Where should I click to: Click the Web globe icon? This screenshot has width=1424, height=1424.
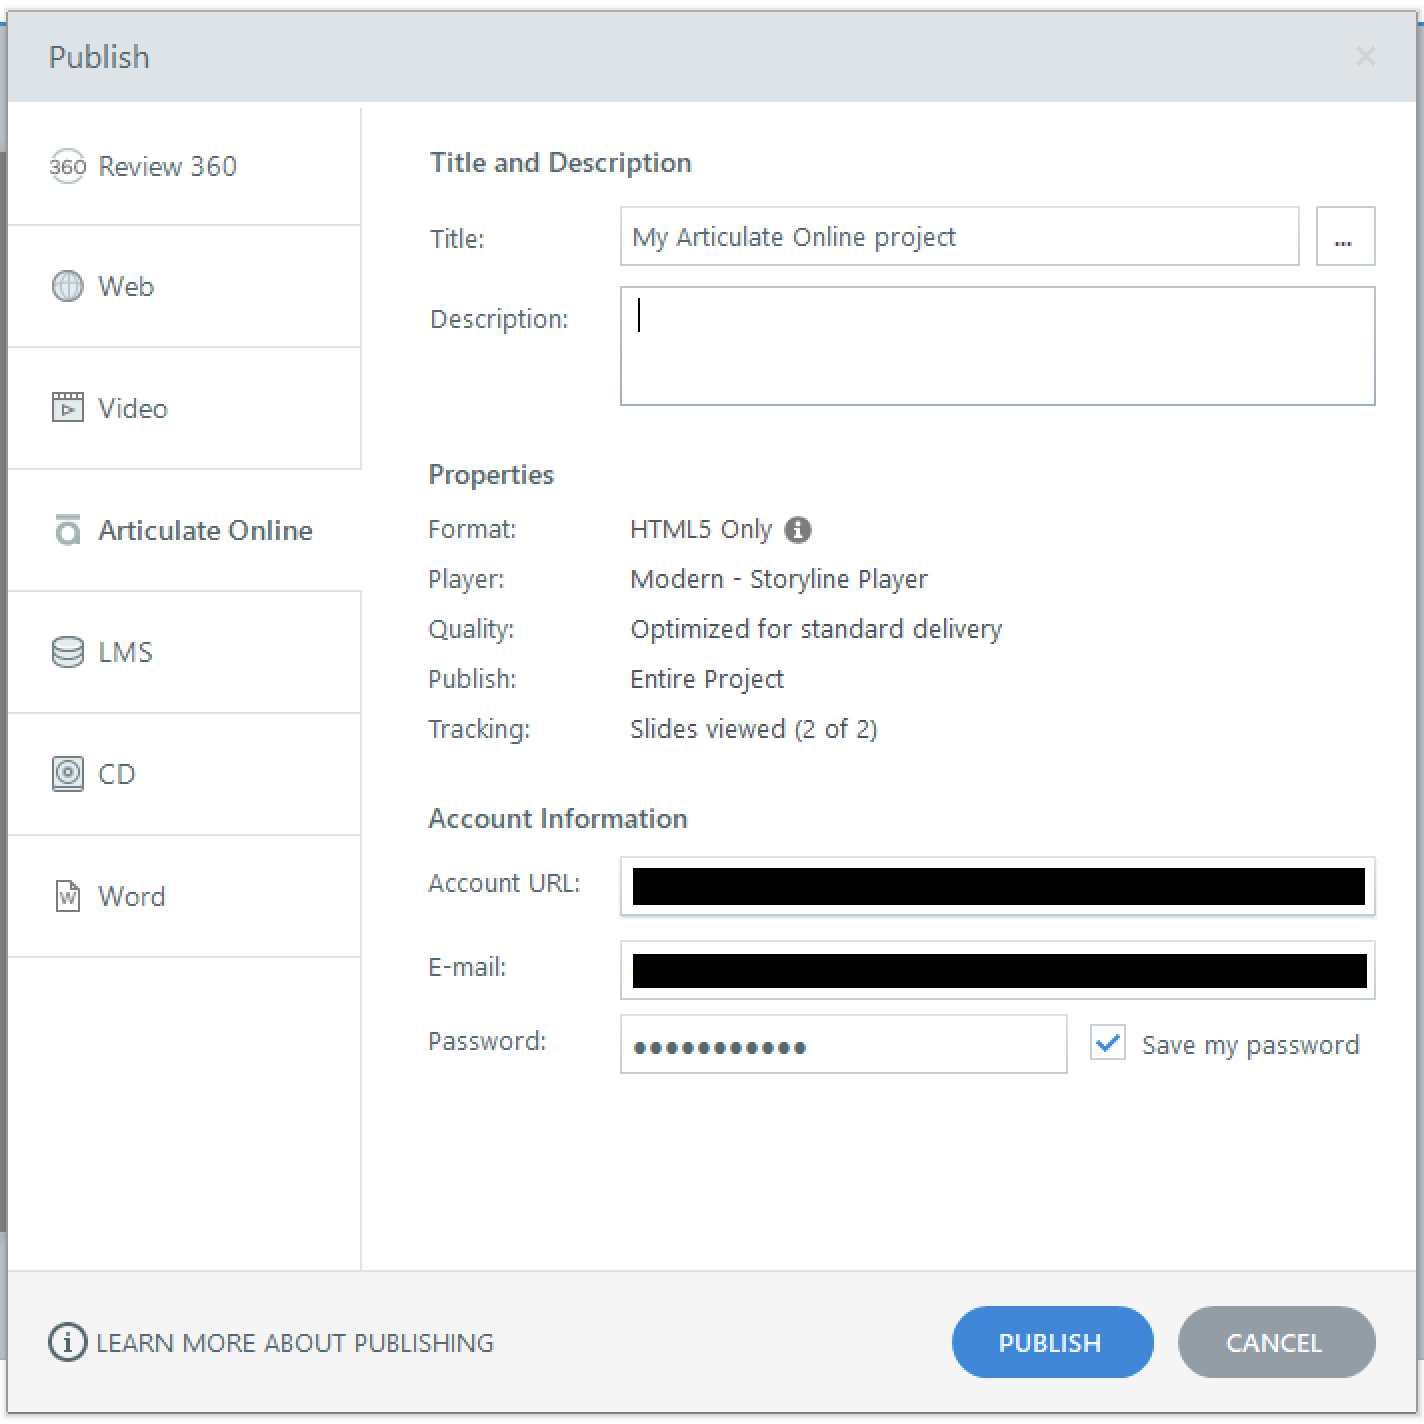[x=67, y=286]
